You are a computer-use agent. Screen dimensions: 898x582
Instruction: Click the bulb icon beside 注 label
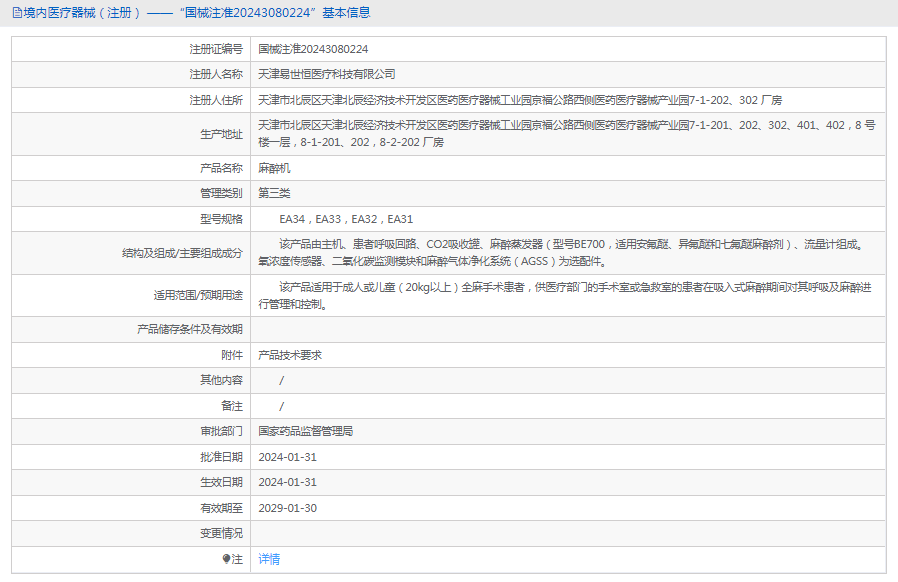[x=227, y=559]
